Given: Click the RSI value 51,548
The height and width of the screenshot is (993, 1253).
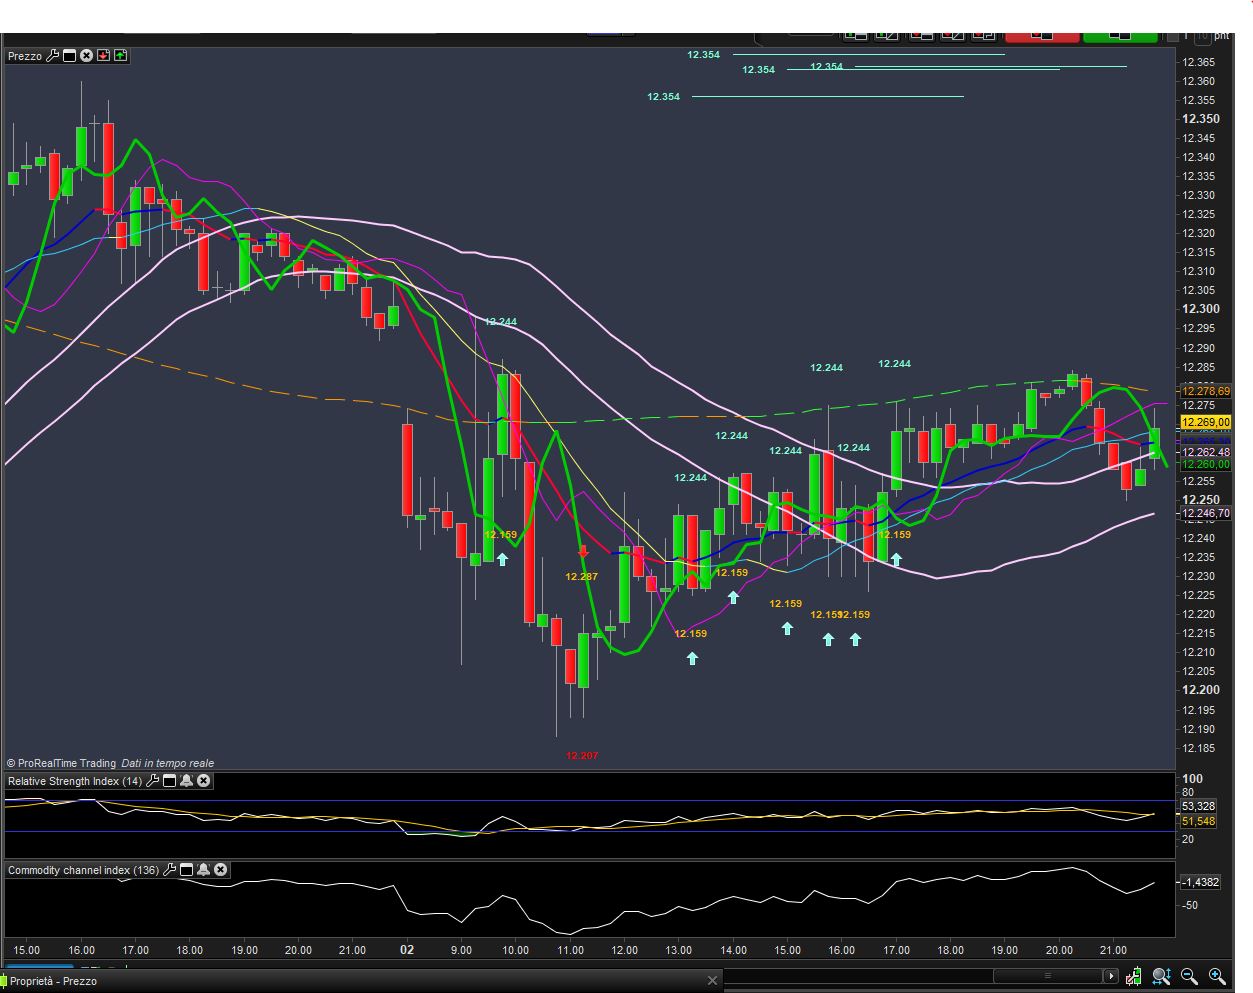Looking at the screenshot, I should tap(1198, 821).
